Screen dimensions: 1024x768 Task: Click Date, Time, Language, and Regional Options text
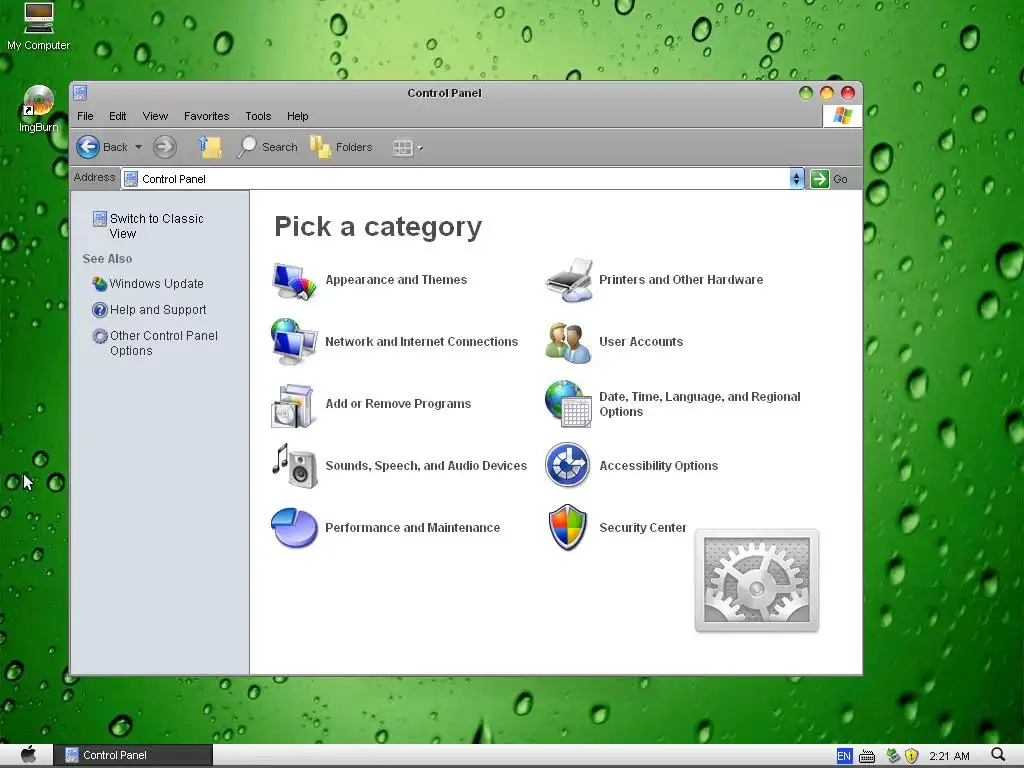pyautogui.click(x=699, y=404)
